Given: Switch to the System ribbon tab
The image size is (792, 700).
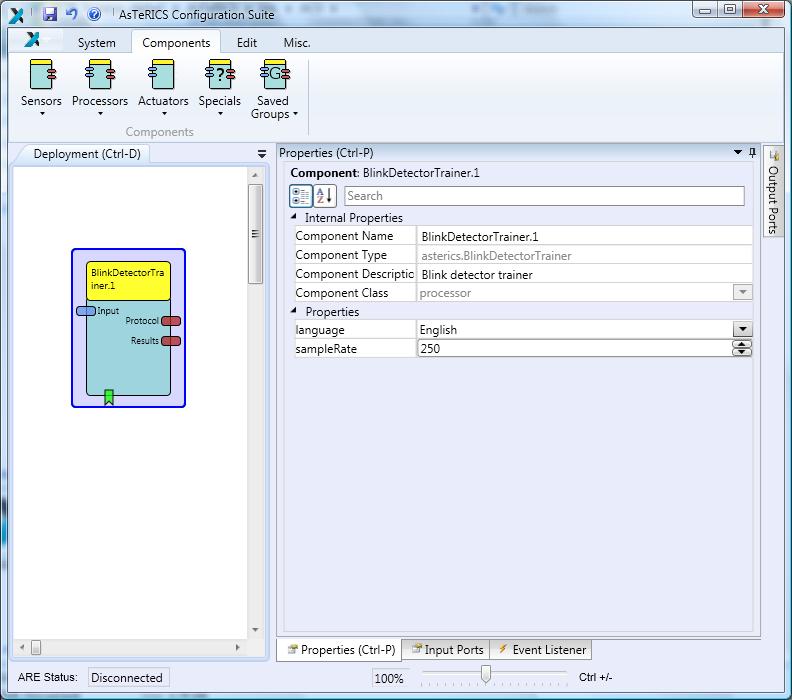Looking at the screenshot, I should coord(96,43).
